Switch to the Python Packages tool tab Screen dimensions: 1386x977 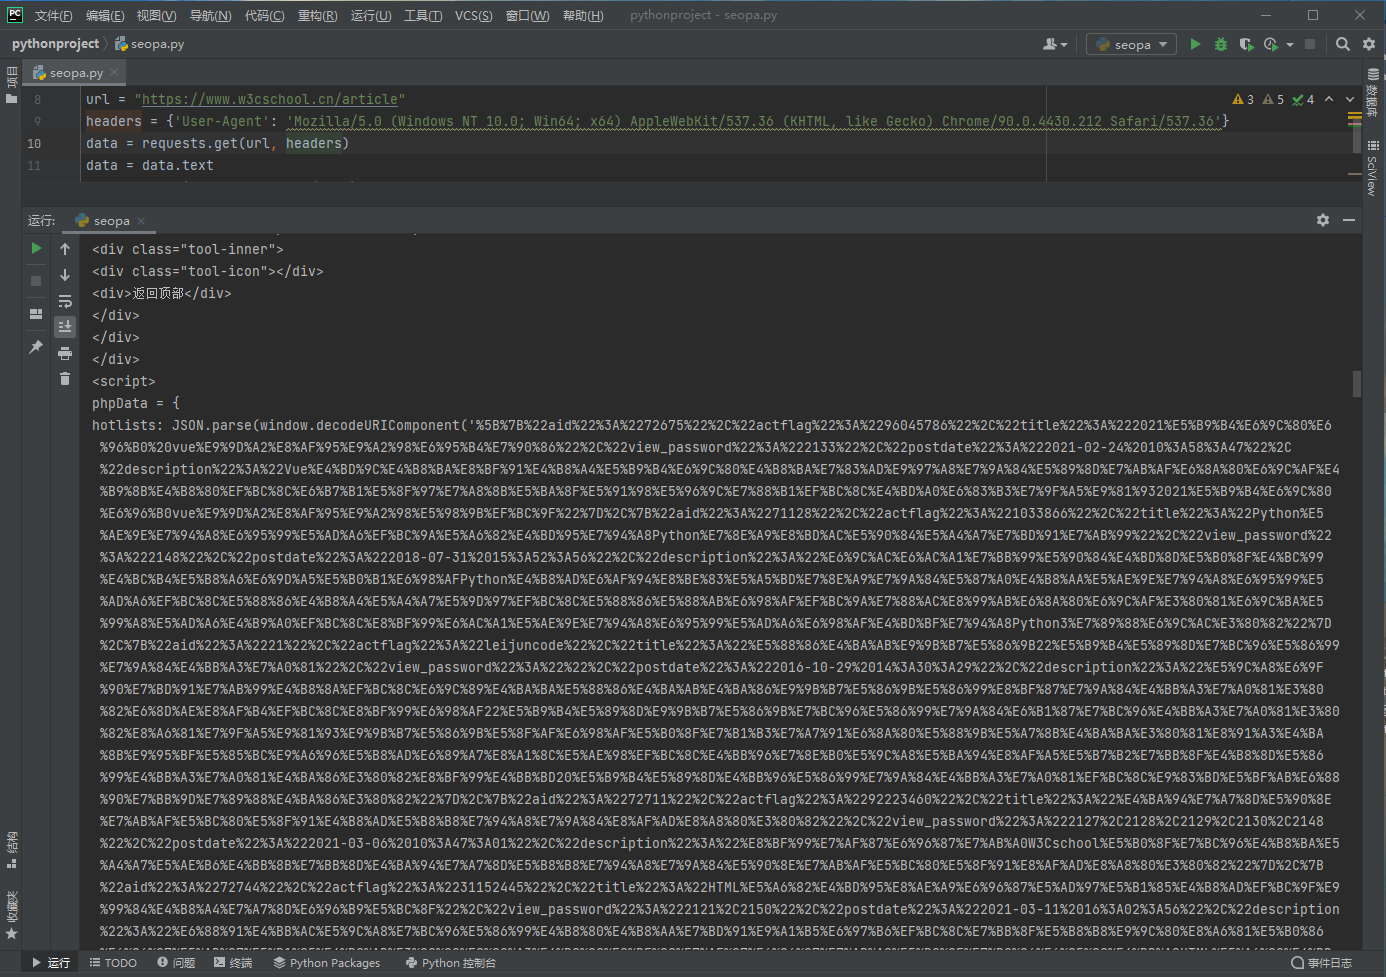tap(326, 963)
